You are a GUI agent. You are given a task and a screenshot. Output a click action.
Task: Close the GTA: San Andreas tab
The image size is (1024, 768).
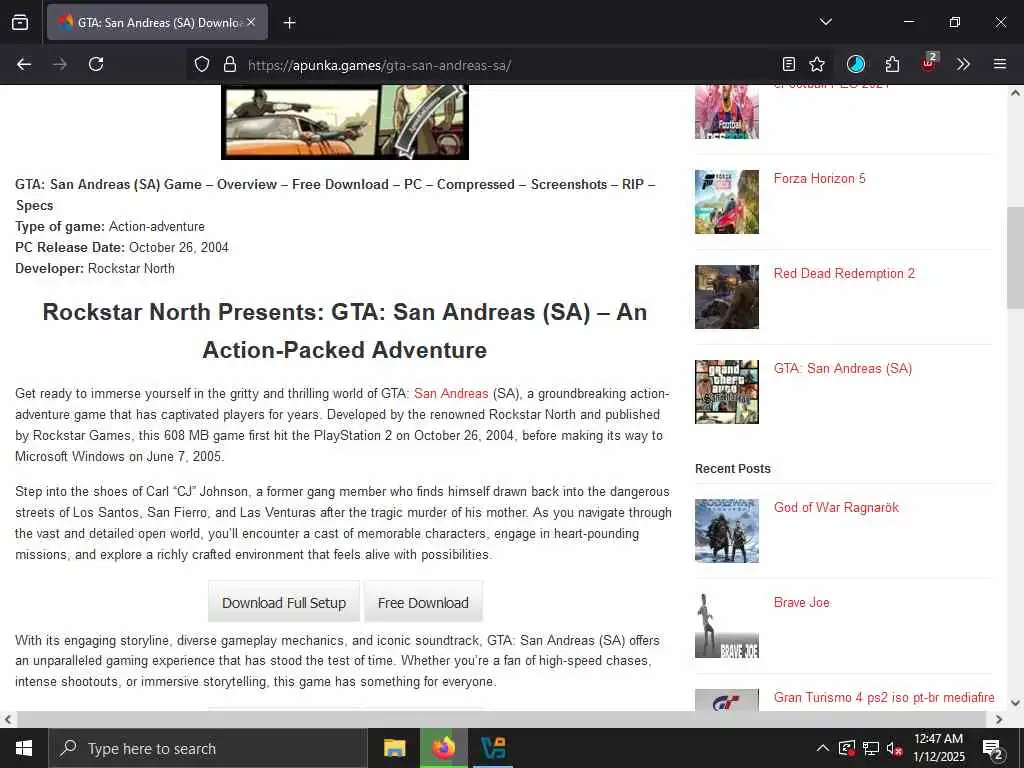[251, 23]
